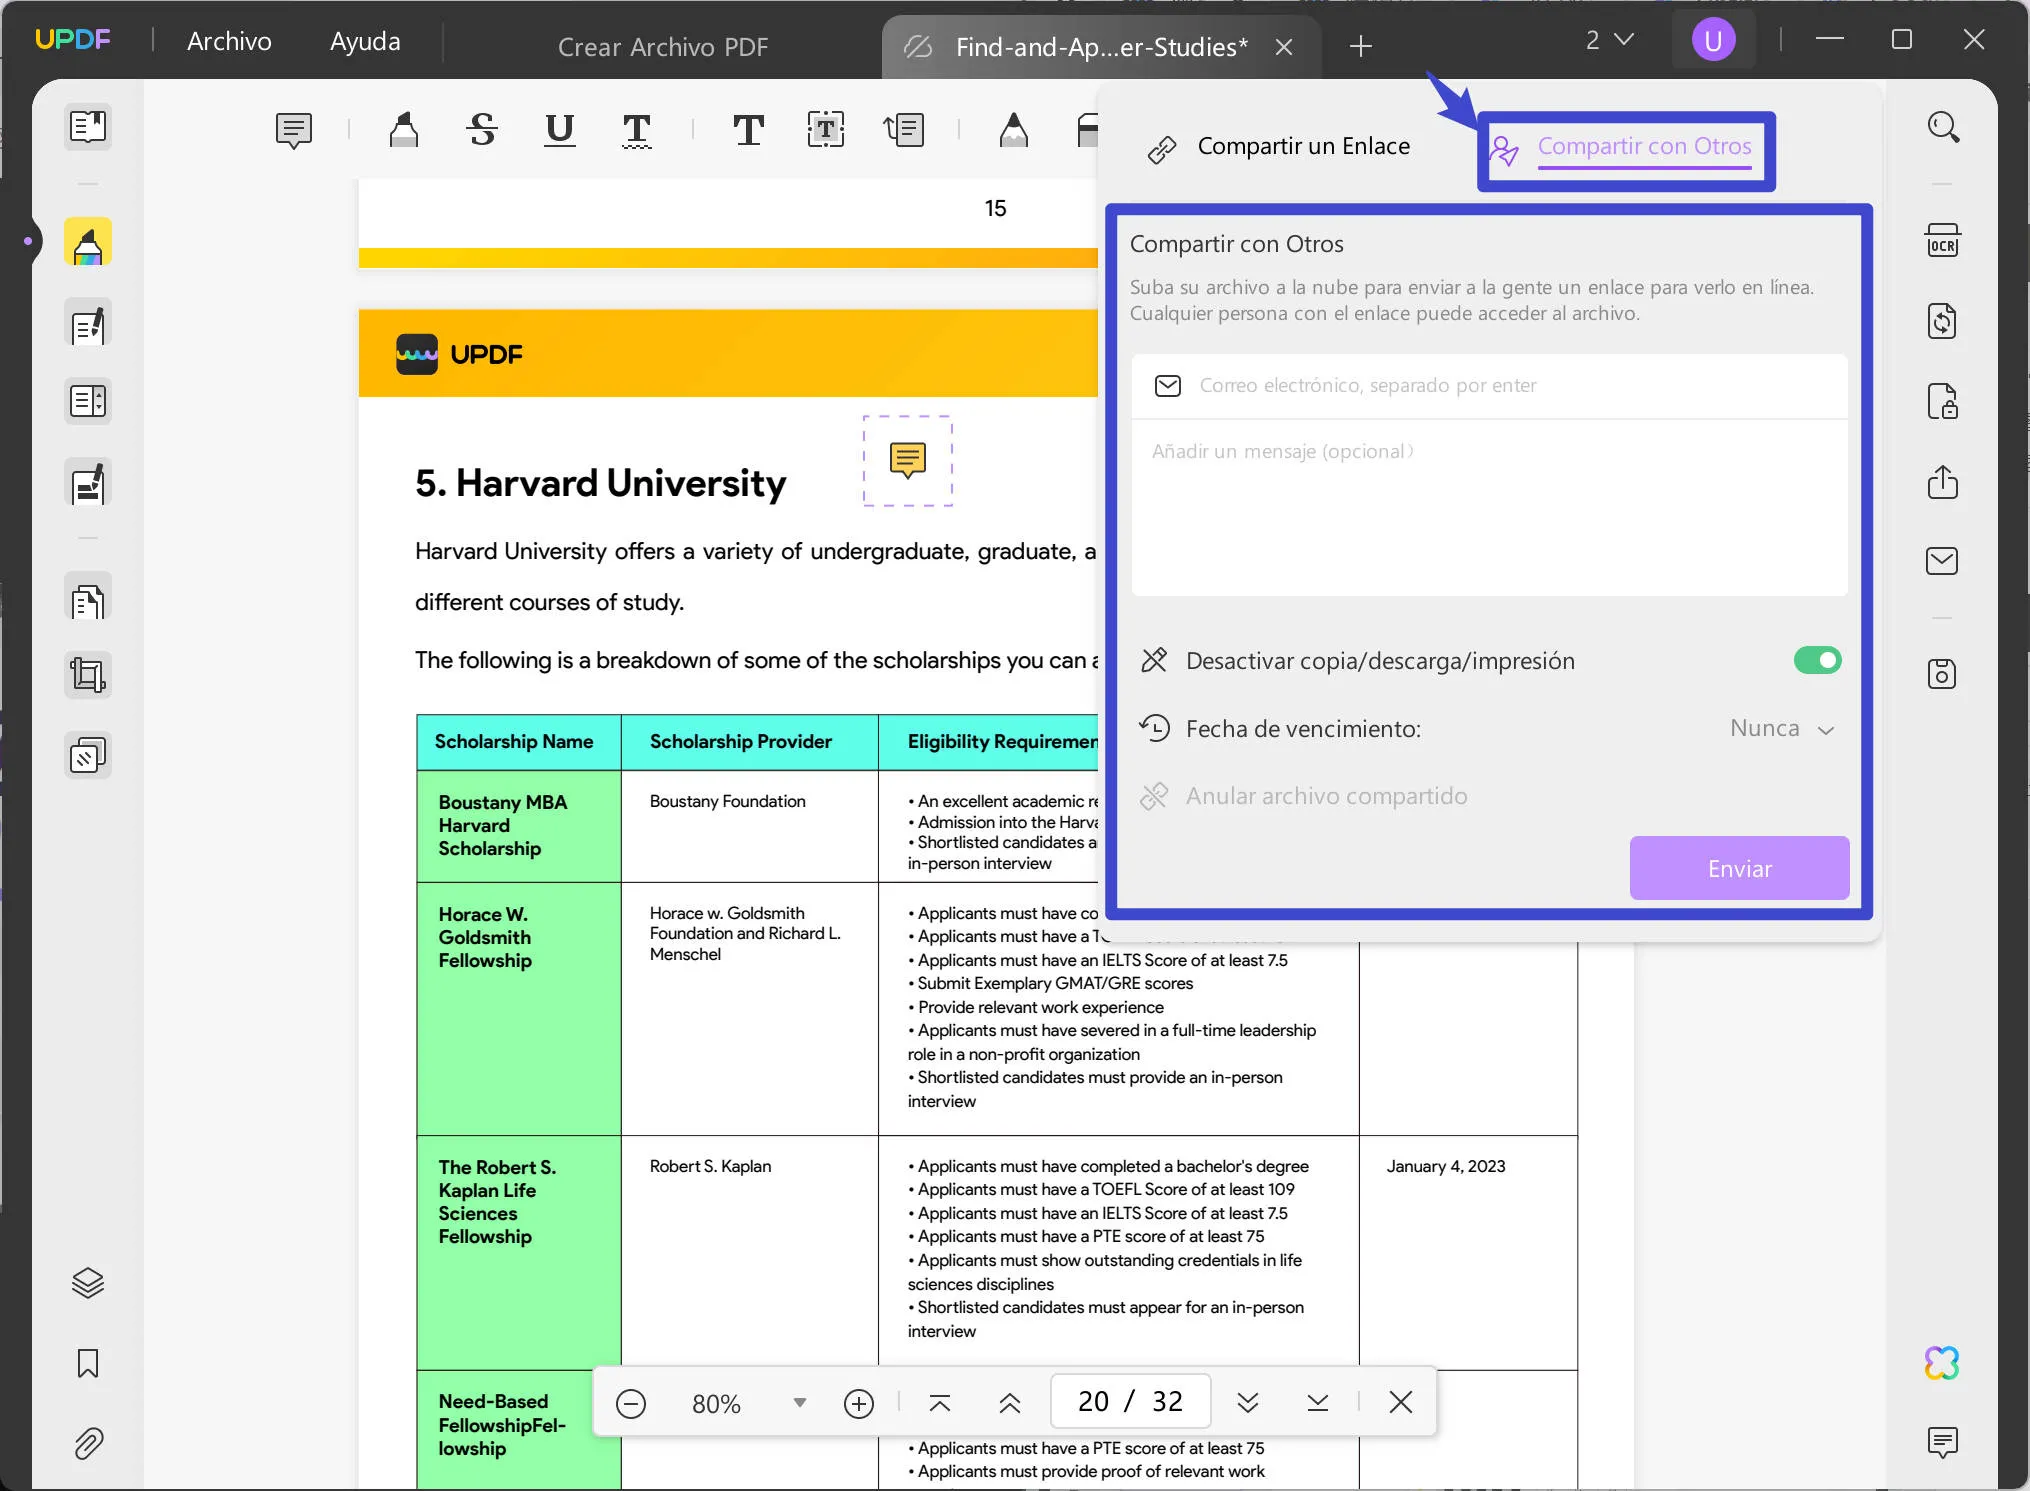Click the Añadir un mensaje text area
Viewport: 2030px width, 1491px height.
tap(1489, 507)
